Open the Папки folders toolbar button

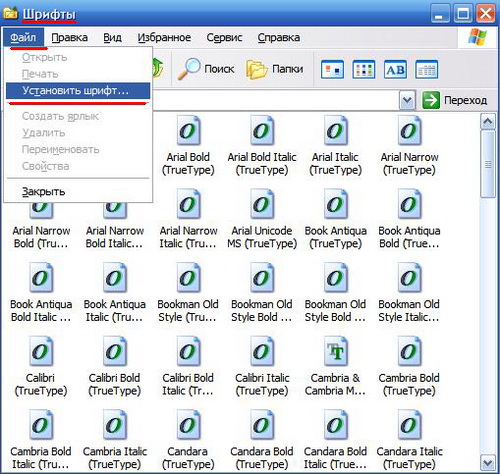pyautogui.click(x=275, y=69)
